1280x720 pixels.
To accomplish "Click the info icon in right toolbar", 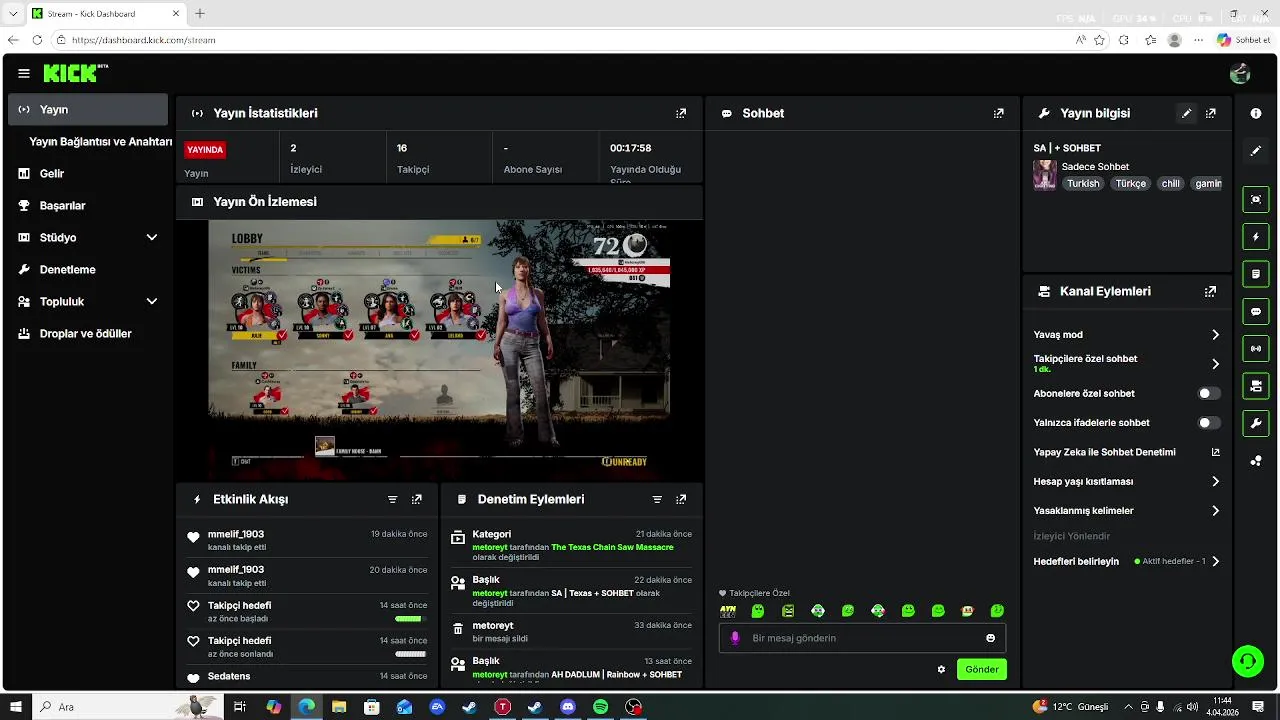I will point(1256,114).
